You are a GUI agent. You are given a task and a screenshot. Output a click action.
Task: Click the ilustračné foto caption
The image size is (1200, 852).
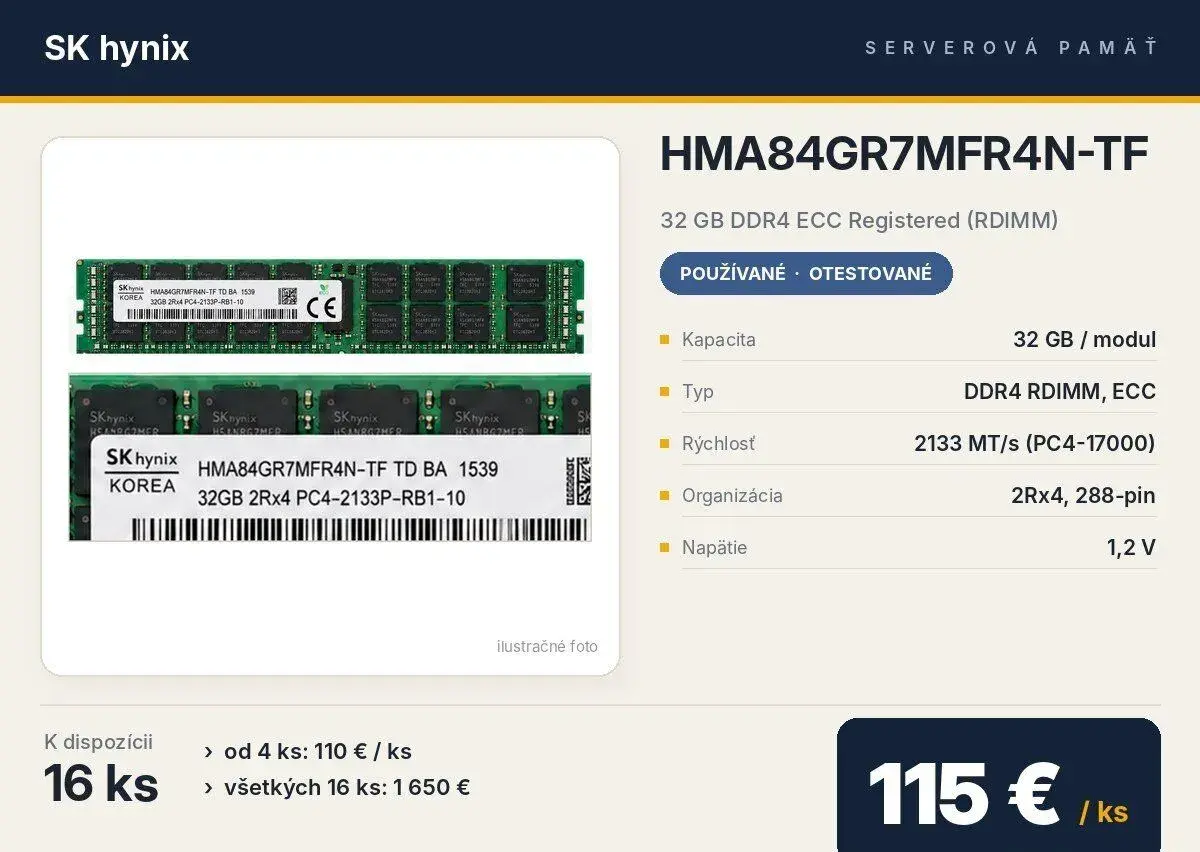tap(547, 646)
